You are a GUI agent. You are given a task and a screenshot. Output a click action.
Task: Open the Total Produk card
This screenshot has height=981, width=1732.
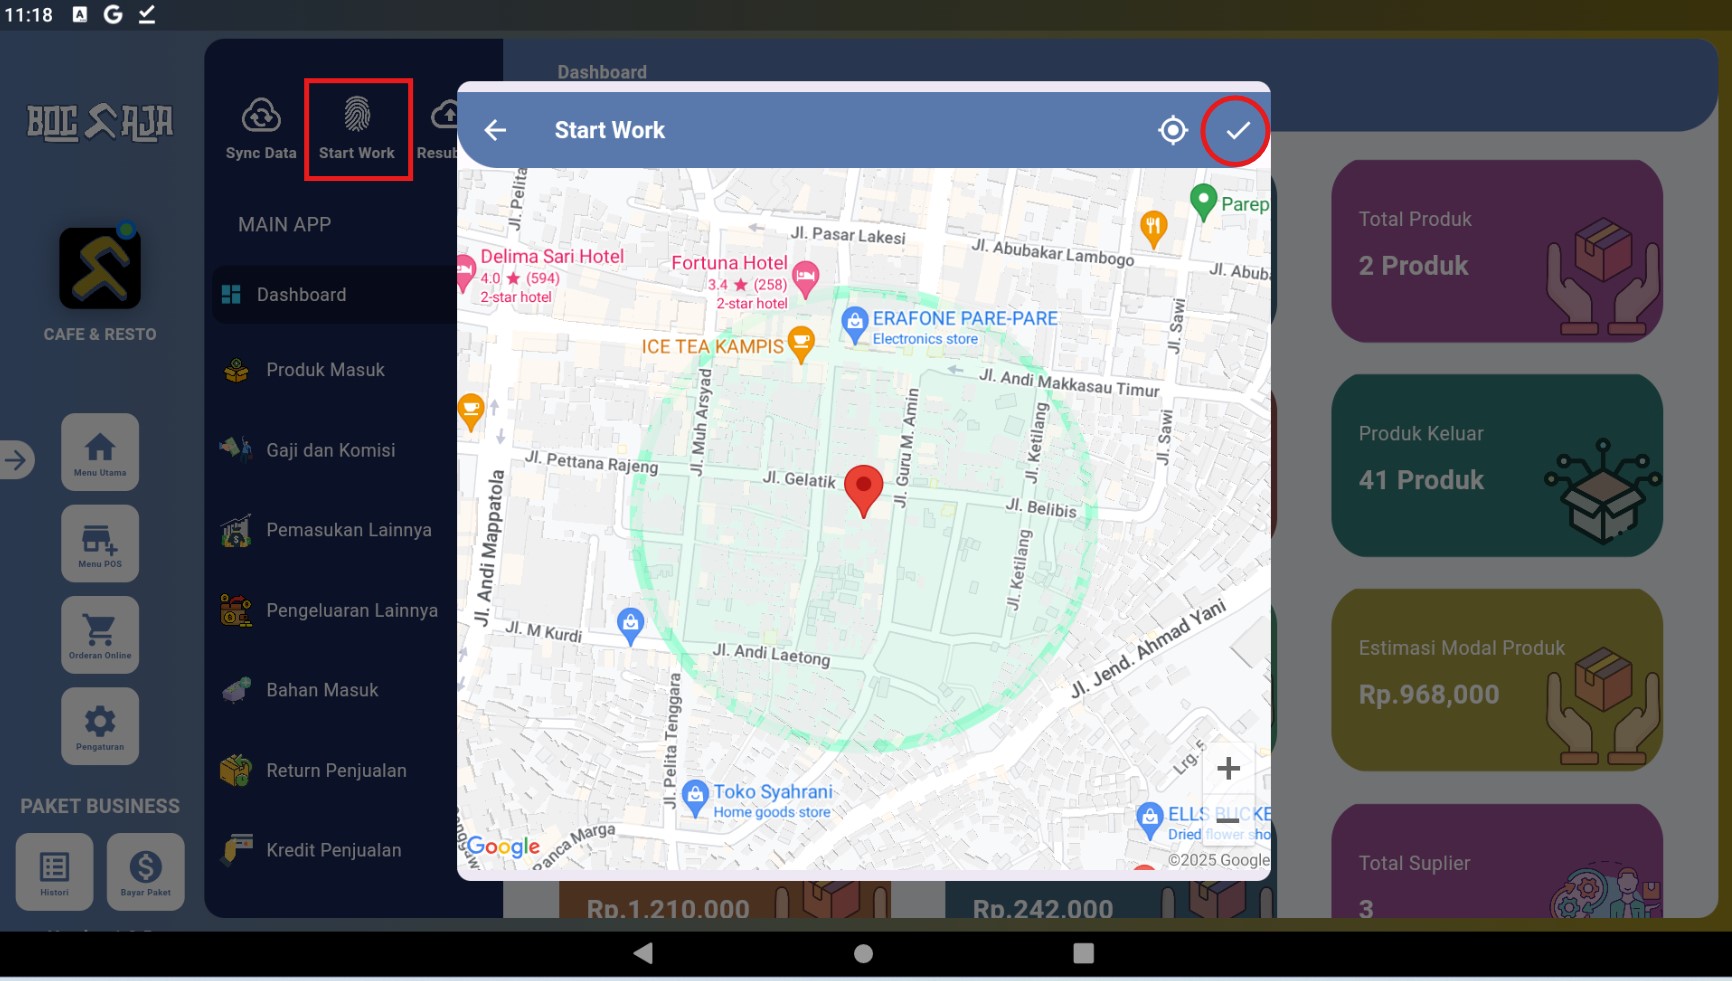(1496, 251)
